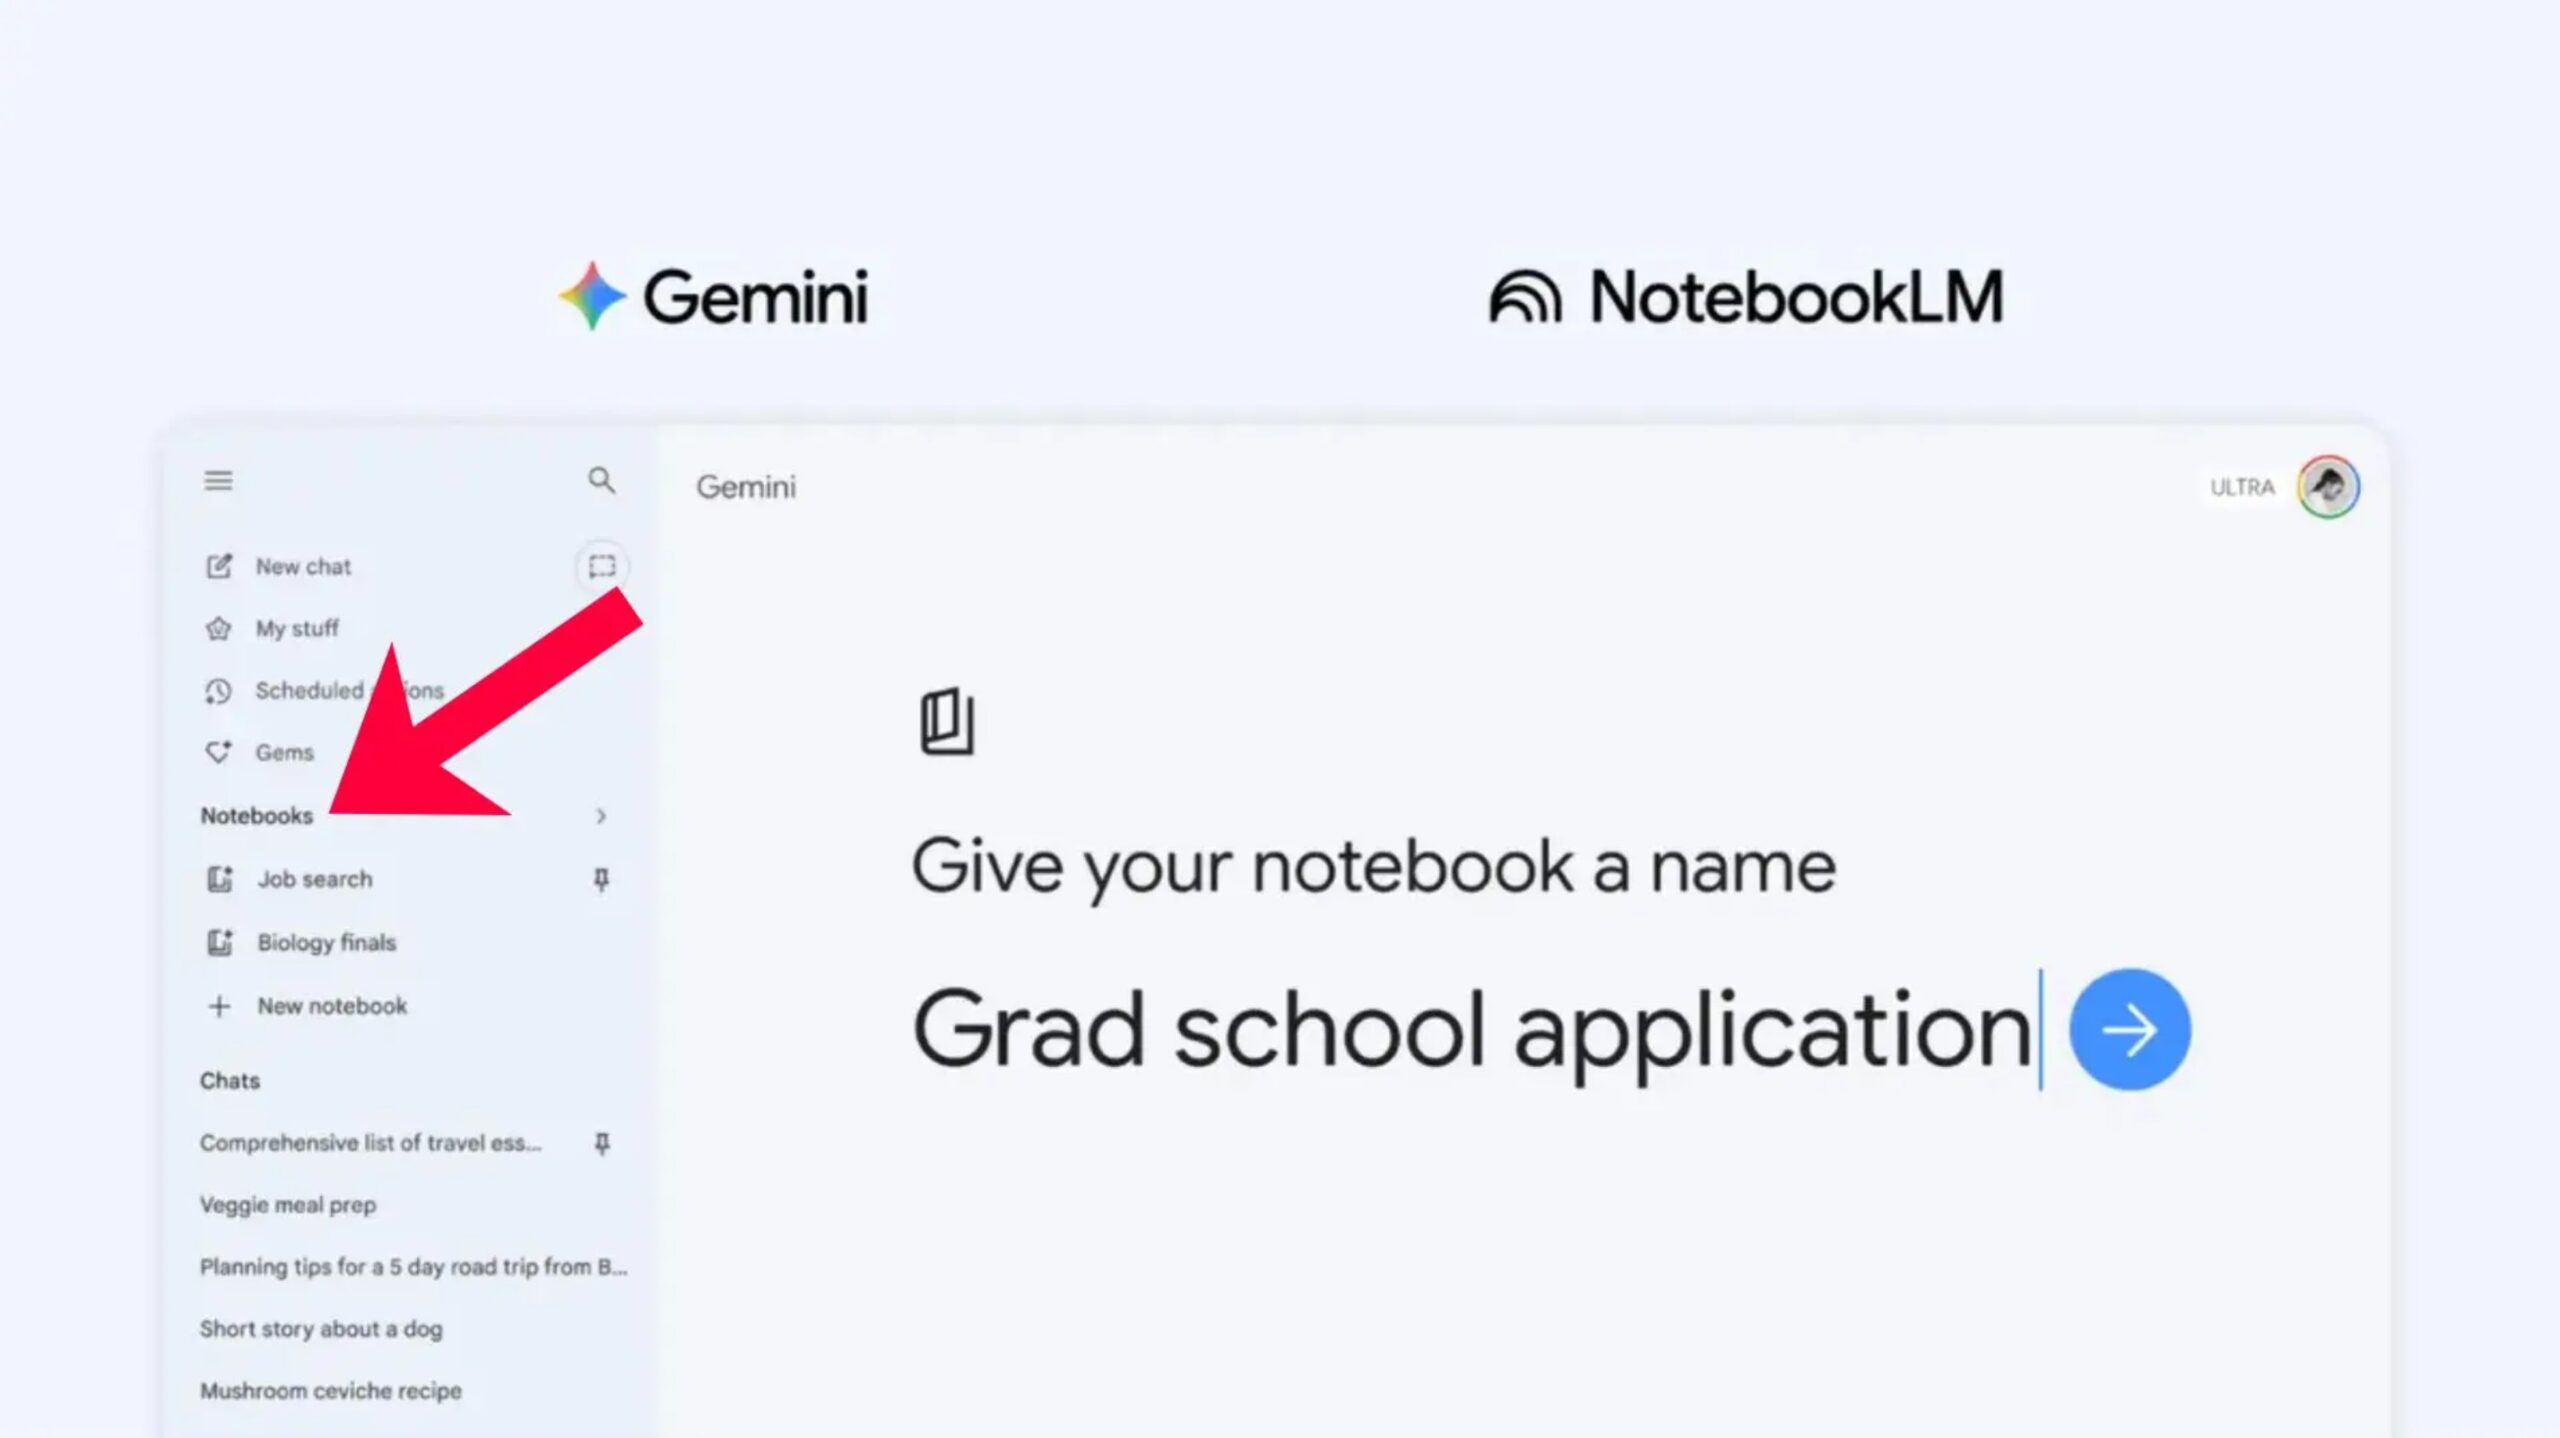Open the sidebar search icon
The height and width of the screenshot is (1438, 2560).
coord(601,481)
